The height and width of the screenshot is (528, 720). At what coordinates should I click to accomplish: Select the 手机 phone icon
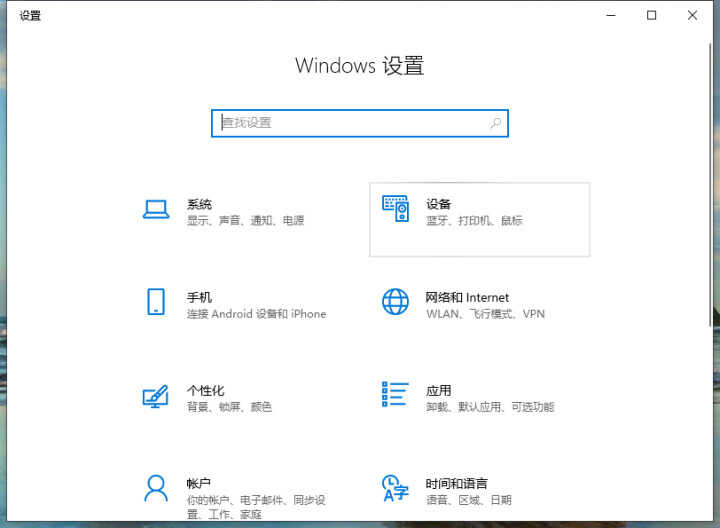[156, 302]
